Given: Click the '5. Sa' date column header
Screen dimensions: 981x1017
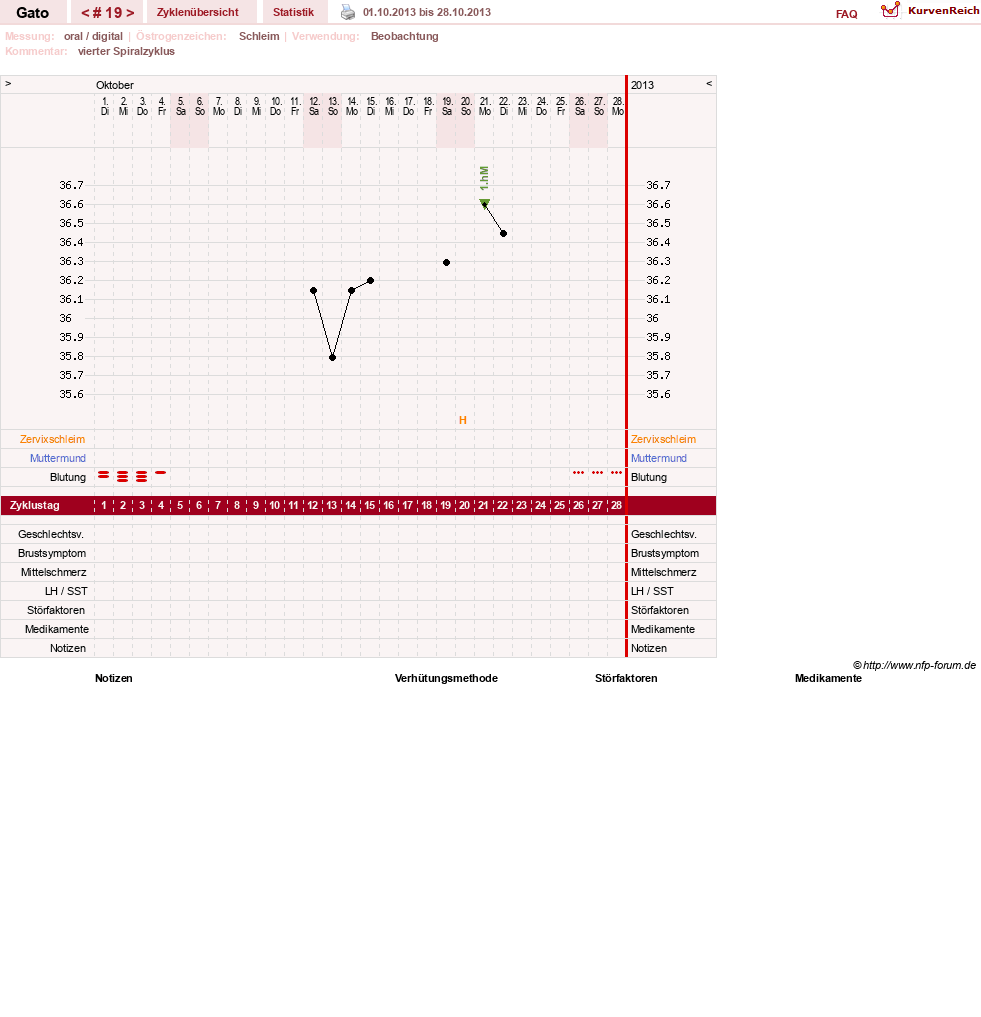Looking at the screenshot, I should tap(180, 106).
